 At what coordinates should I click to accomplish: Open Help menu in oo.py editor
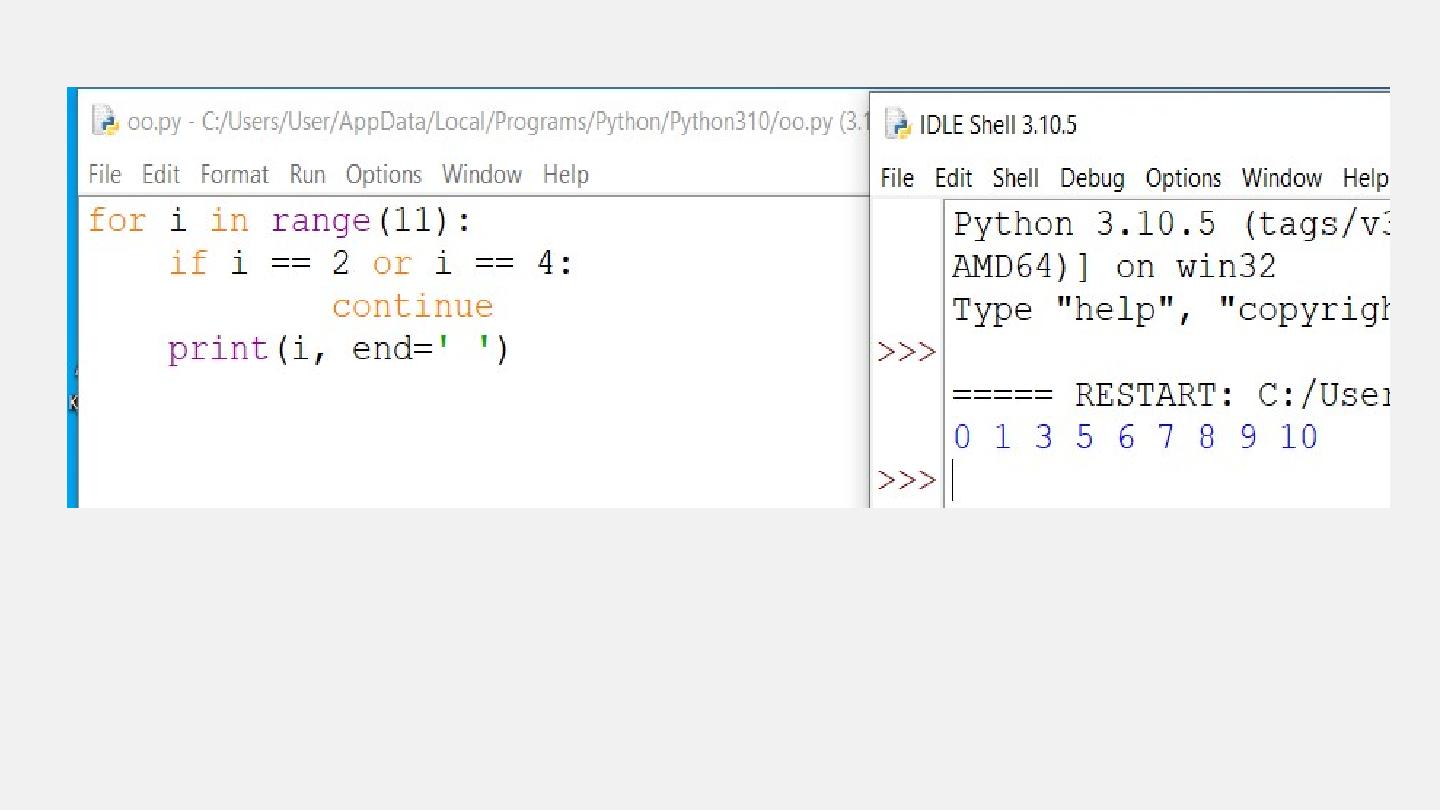coord(566,174)
